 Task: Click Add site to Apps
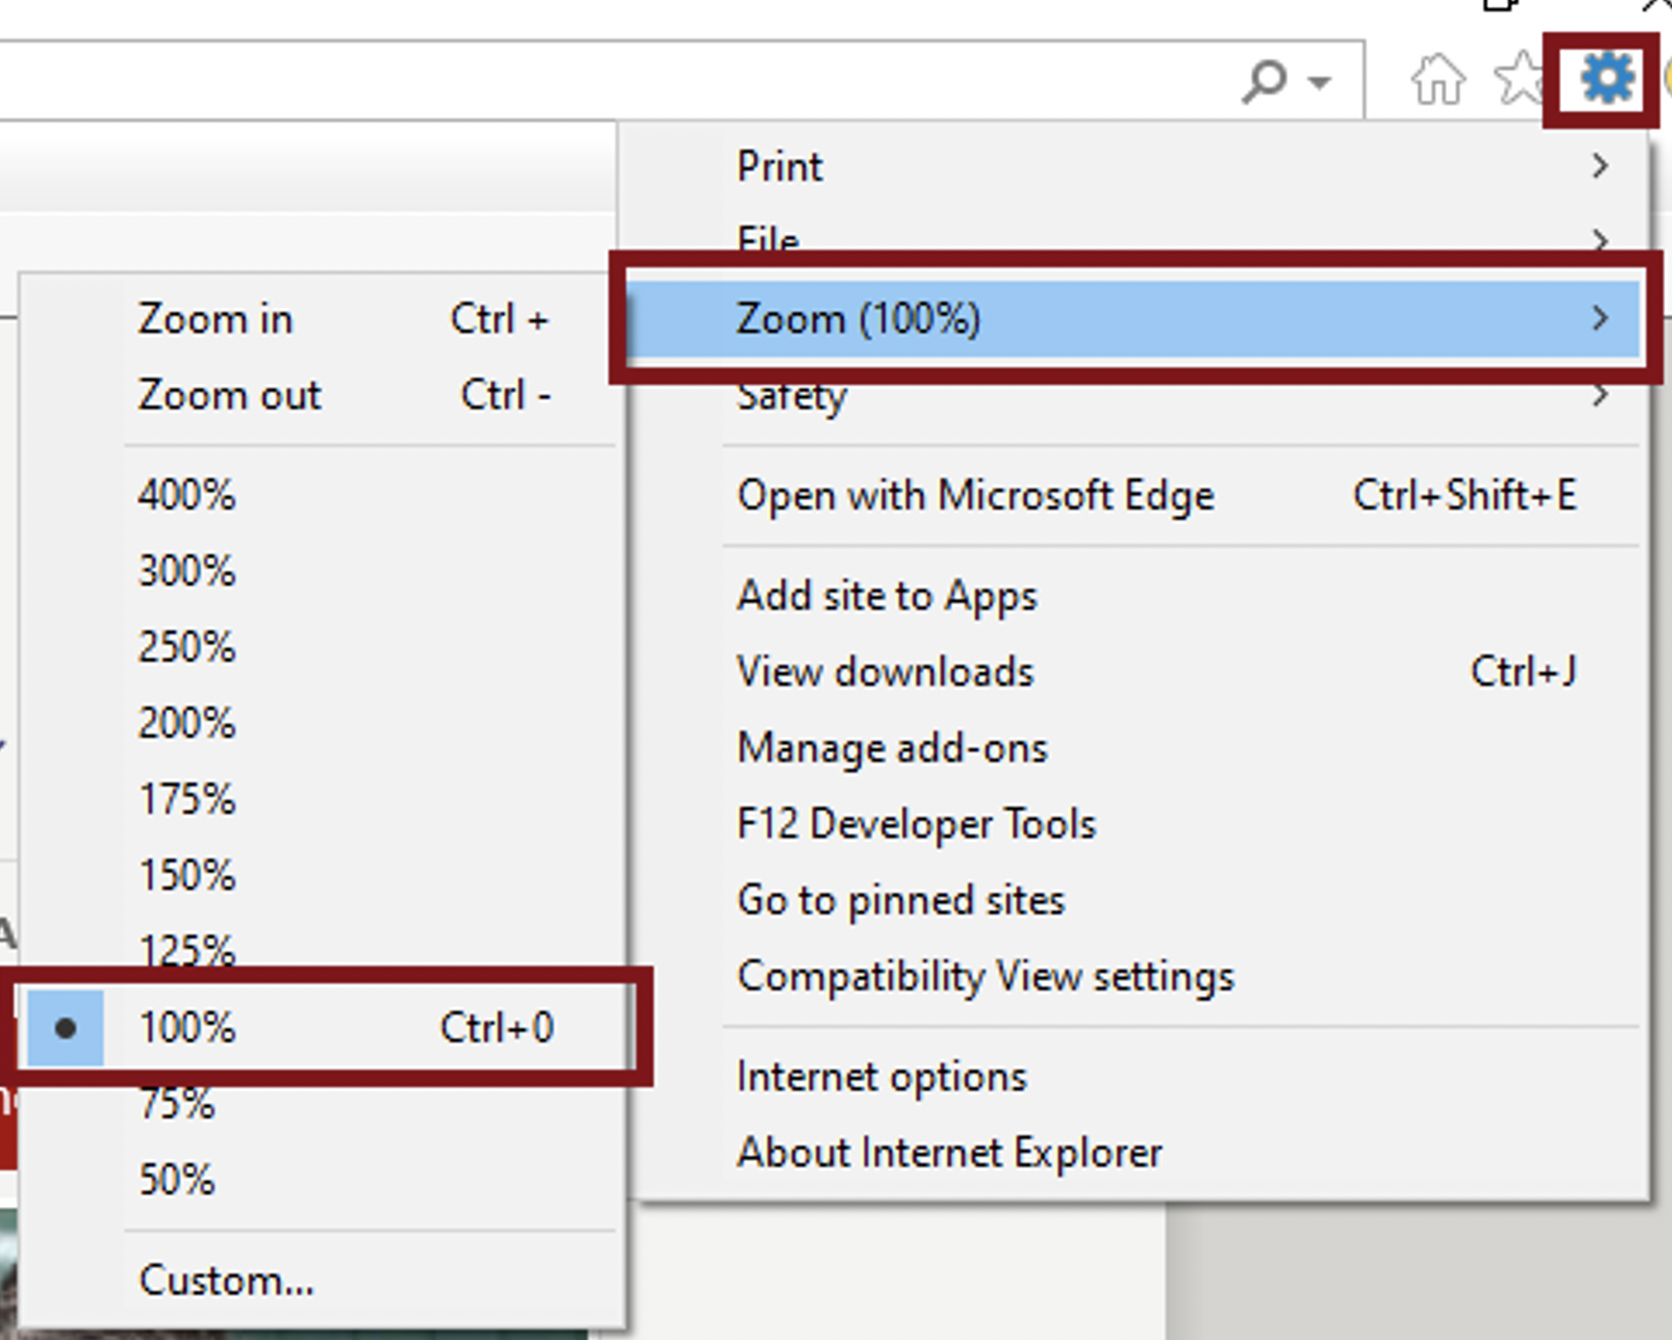886,595
